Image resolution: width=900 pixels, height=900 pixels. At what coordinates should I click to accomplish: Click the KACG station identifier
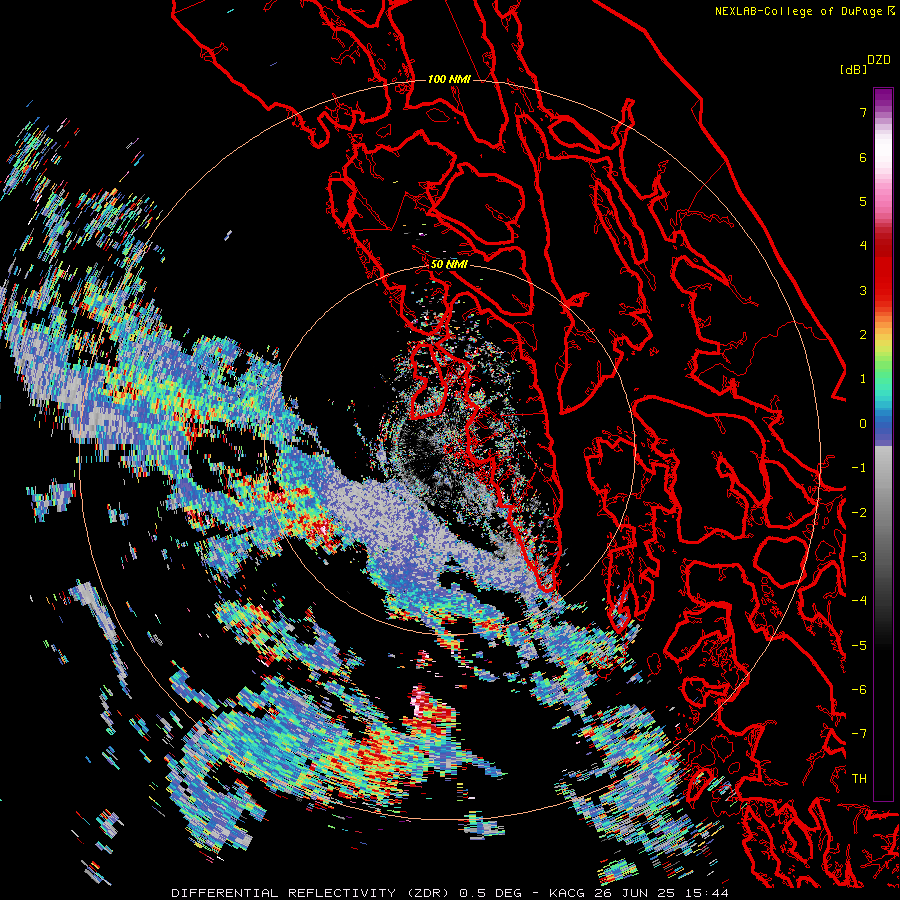point(567,893)
